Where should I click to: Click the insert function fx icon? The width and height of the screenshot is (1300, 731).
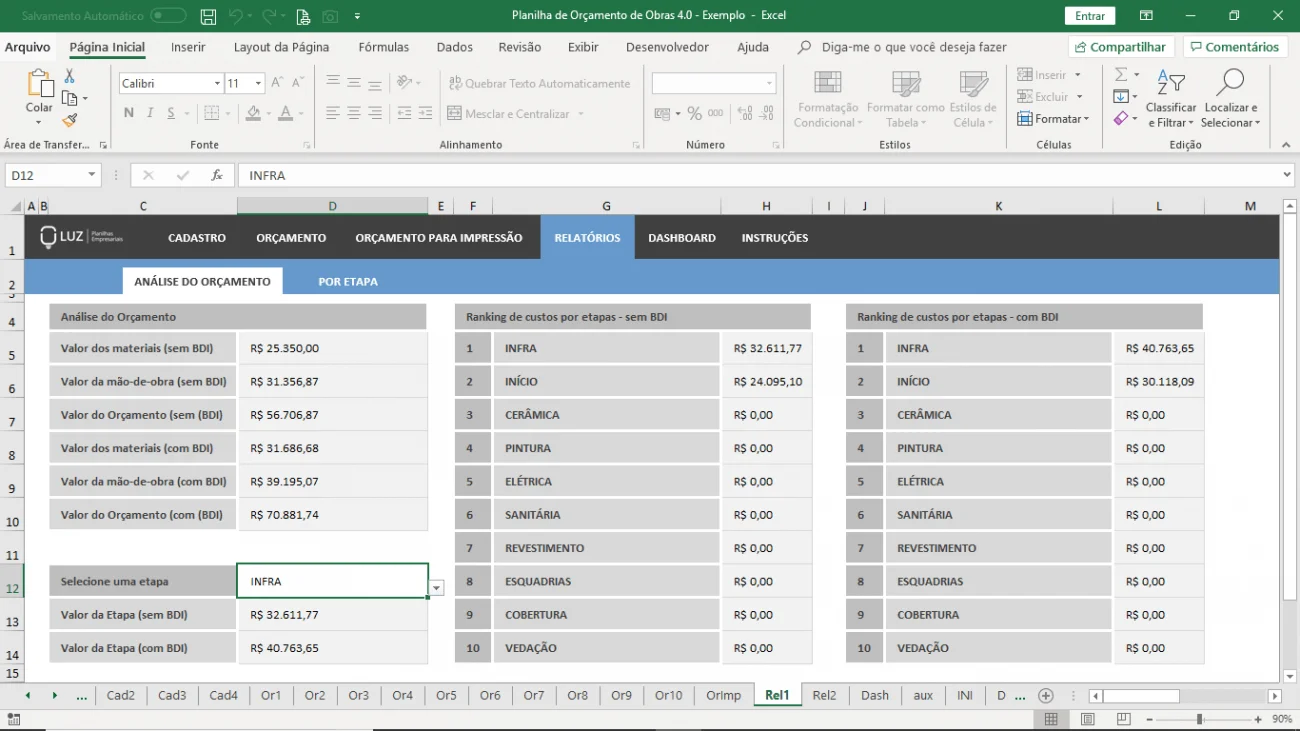217,175
